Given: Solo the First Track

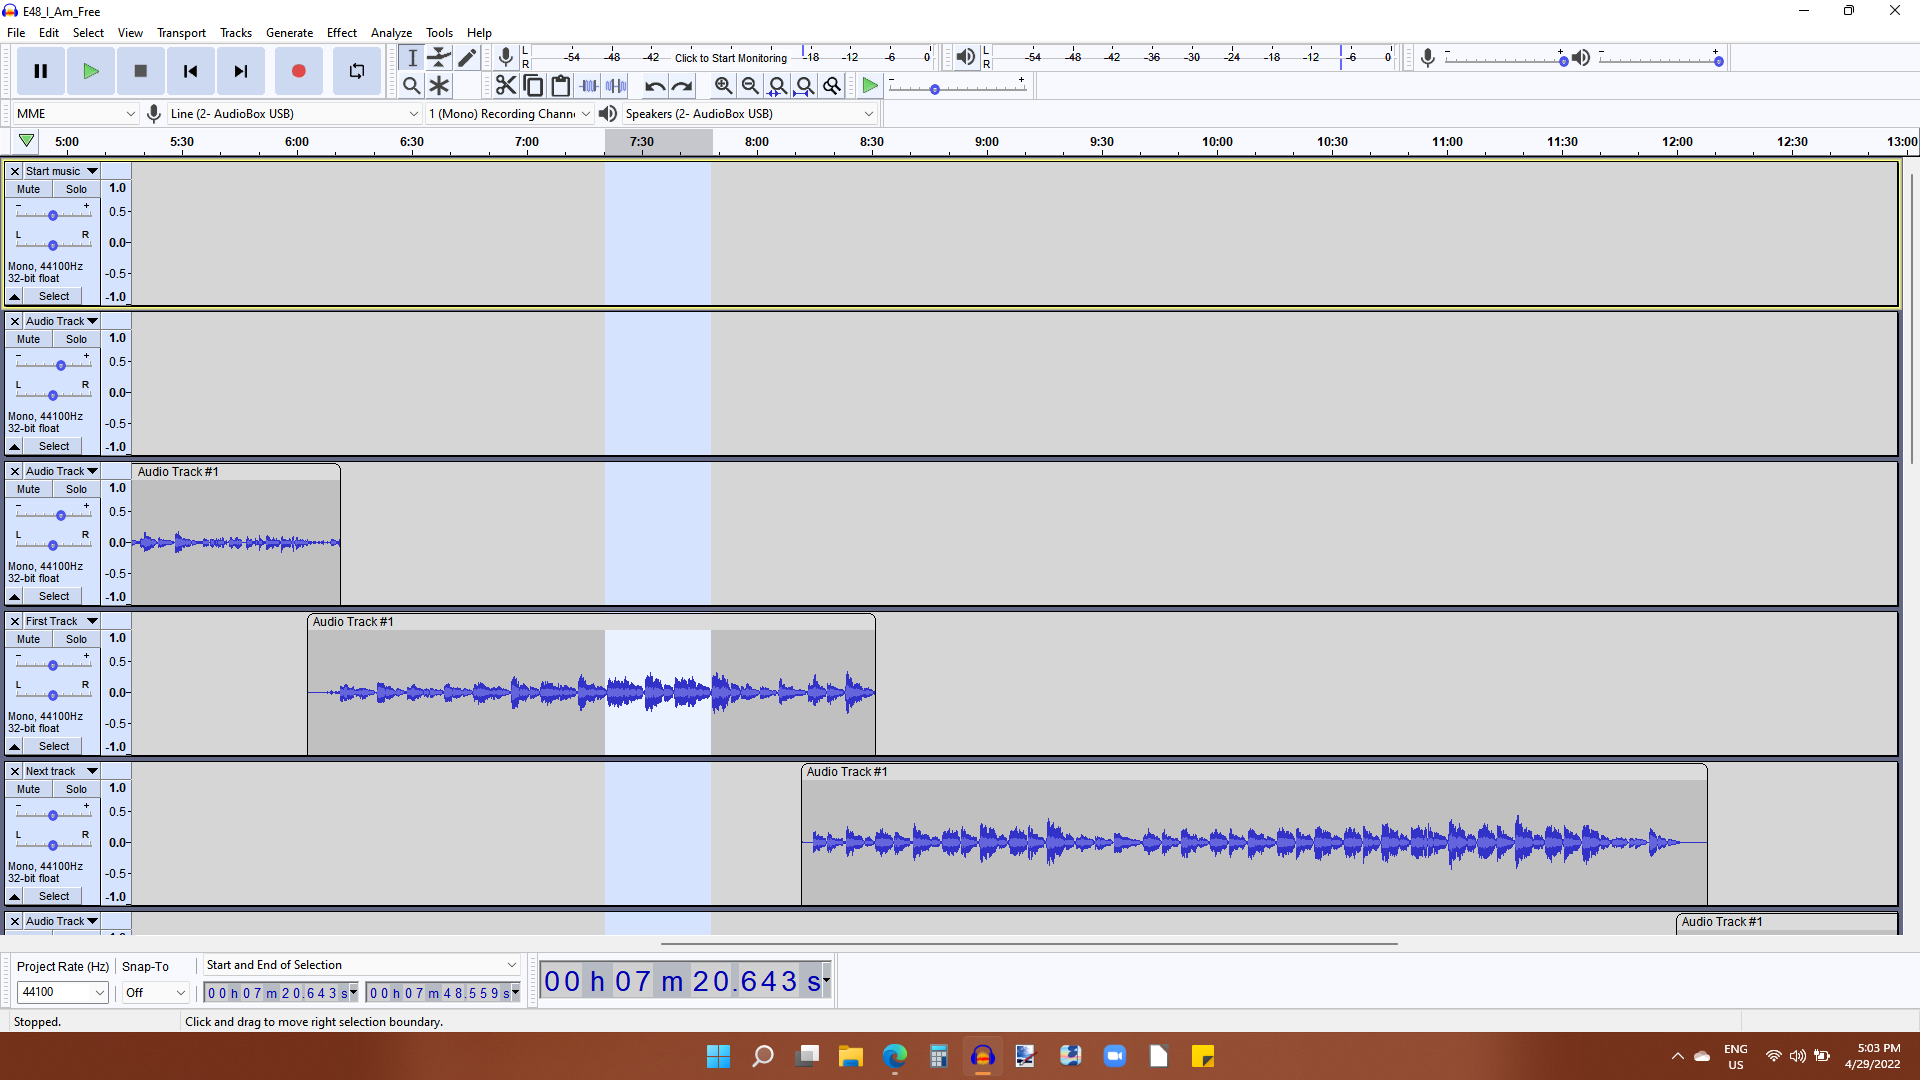Looking at the screenshot, I should [76, 639].
